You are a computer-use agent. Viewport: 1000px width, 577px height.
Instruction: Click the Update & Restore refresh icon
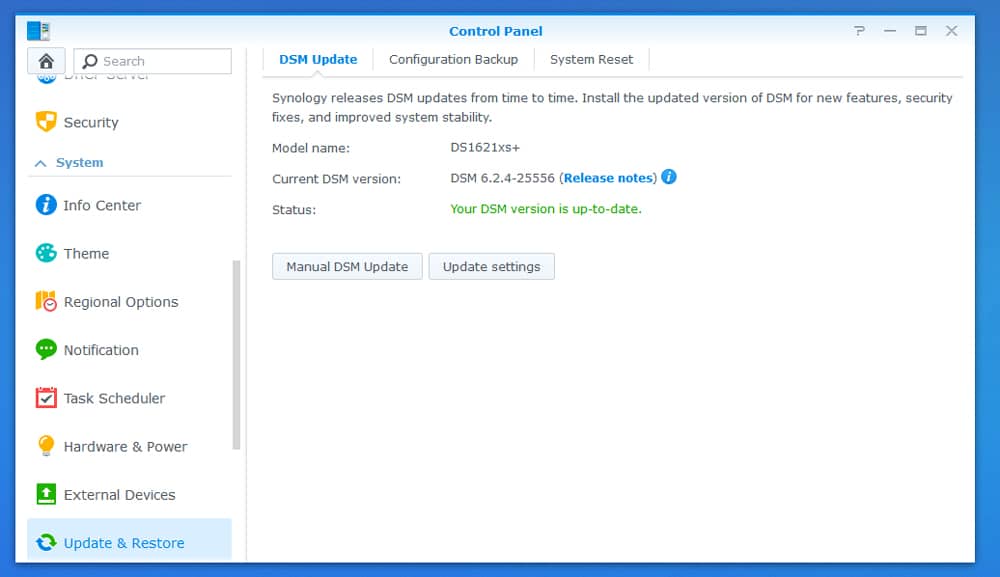coord(46,543)
